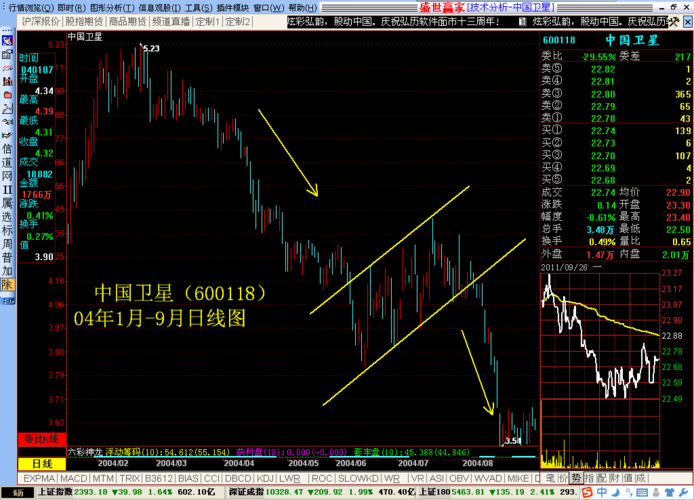Select the MIKE indicator tab

(518, 479)
